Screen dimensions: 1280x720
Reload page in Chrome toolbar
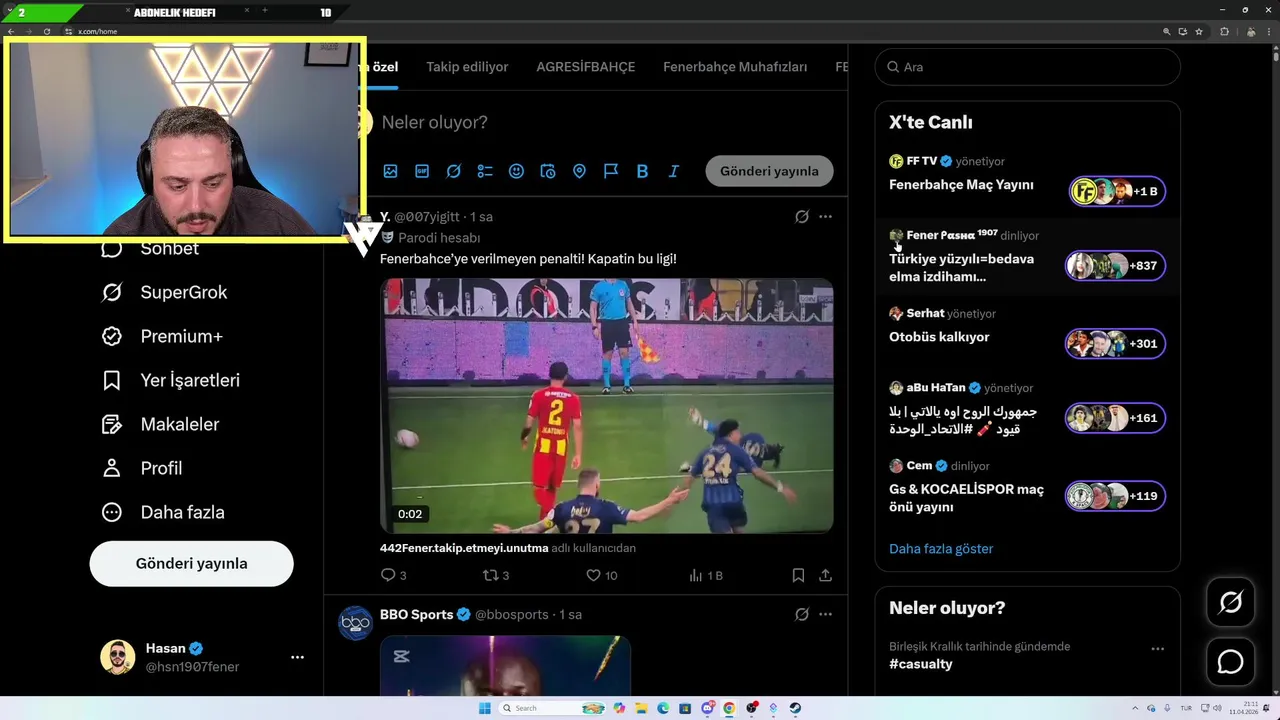[47, 31]
